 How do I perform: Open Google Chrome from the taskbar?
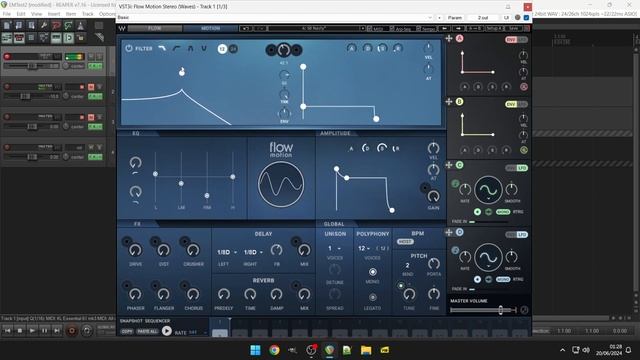[274, 350]
